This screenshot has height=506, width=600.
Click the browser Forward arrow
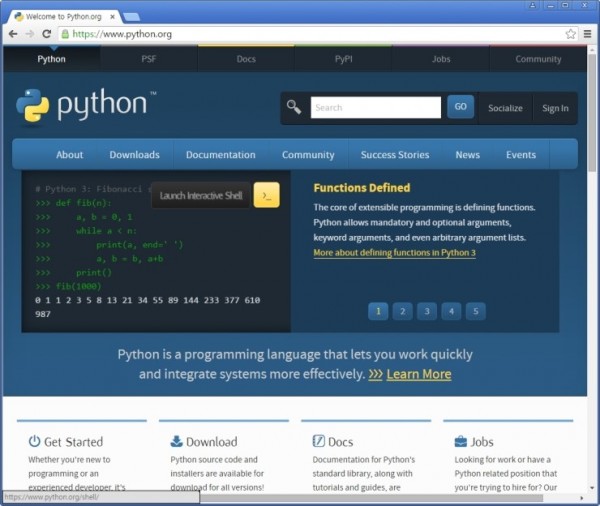click(x=29, y=34)
